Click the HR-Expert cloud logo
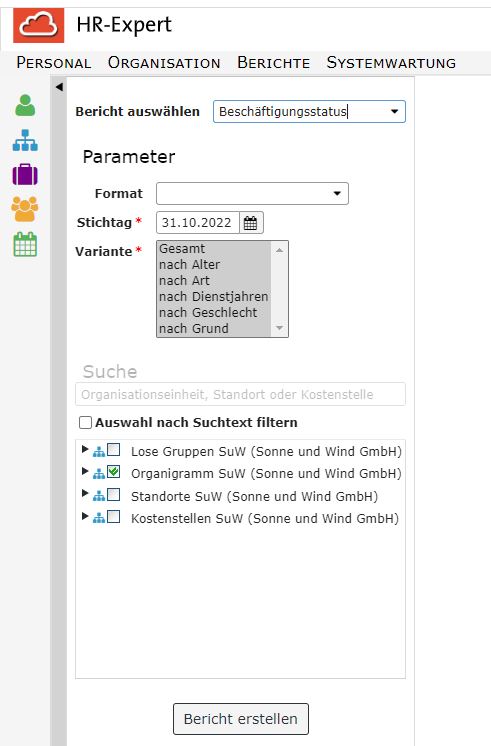491x746 pixels. pos(39,25)
